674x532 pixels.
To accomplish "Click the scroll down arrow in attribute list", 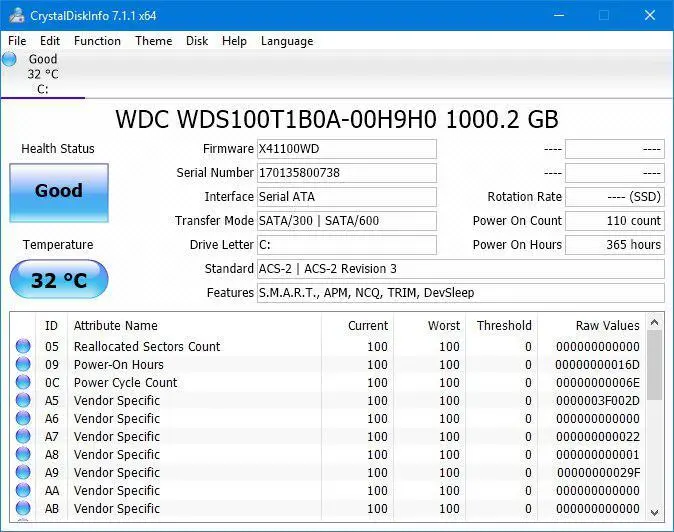I will (655, 513).
